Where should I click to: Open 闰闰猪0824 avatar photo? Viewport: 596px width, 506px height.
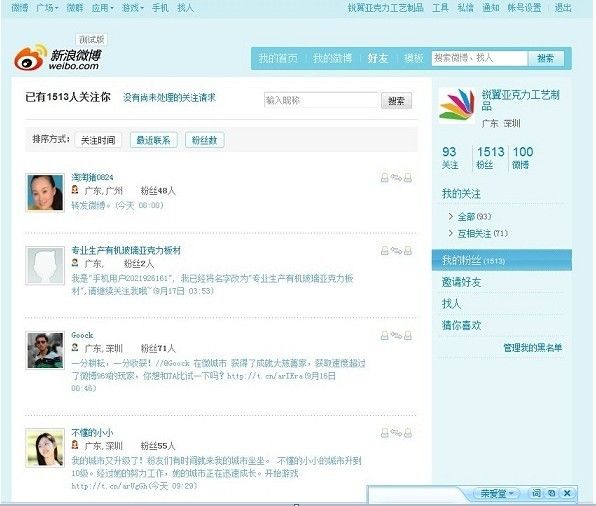coord(45,193)
